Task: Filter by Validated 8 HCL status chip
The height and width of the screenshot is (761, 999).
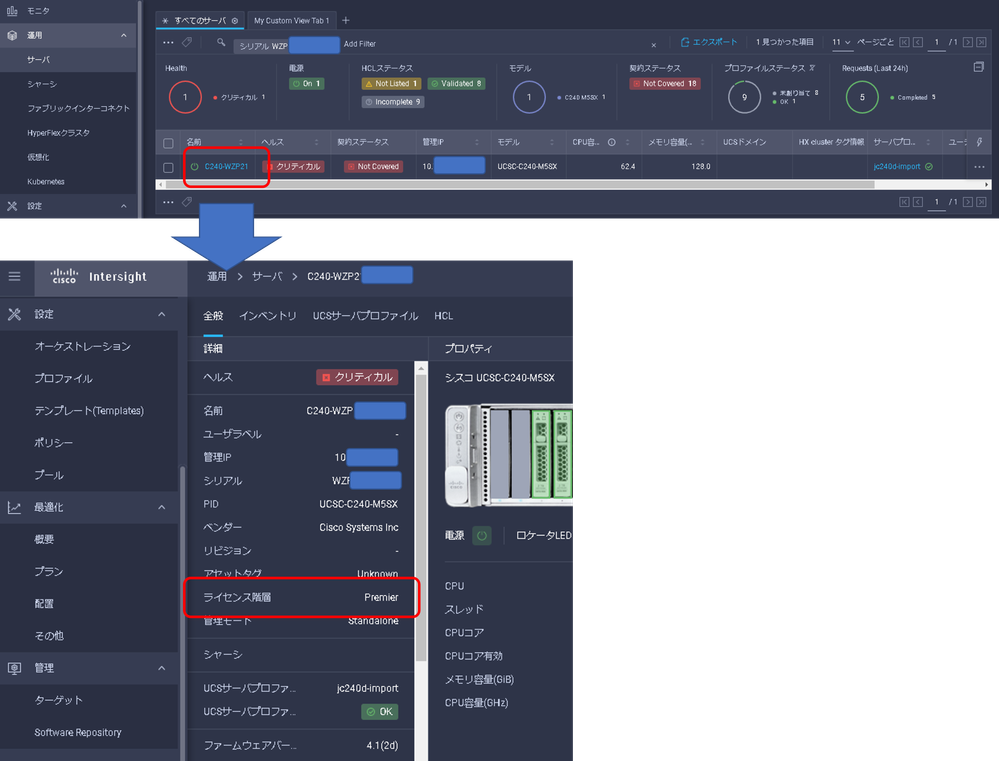Action: click(457, 83)
